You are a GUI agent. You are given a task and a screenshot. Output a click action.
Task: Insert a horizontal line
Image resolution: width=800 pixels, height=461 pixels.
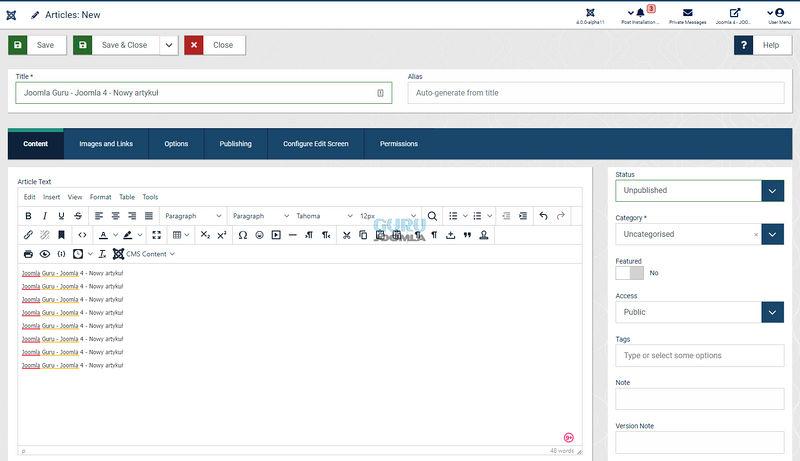pos(292,235)
